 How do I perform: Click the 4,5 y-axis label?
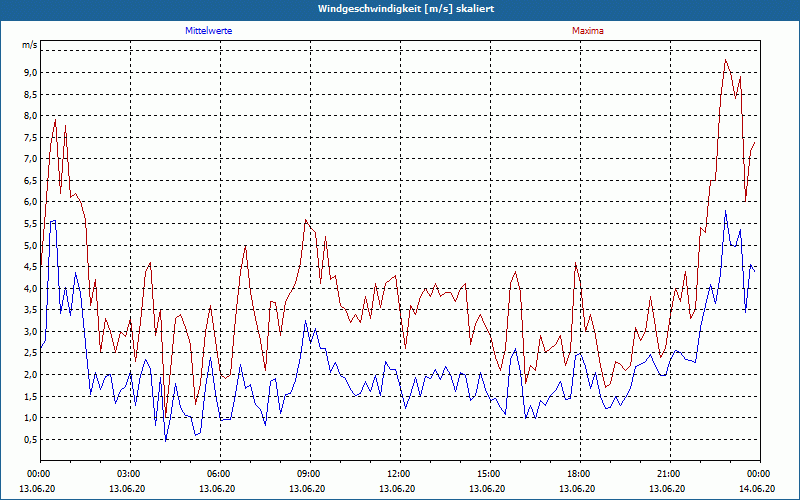30,266
